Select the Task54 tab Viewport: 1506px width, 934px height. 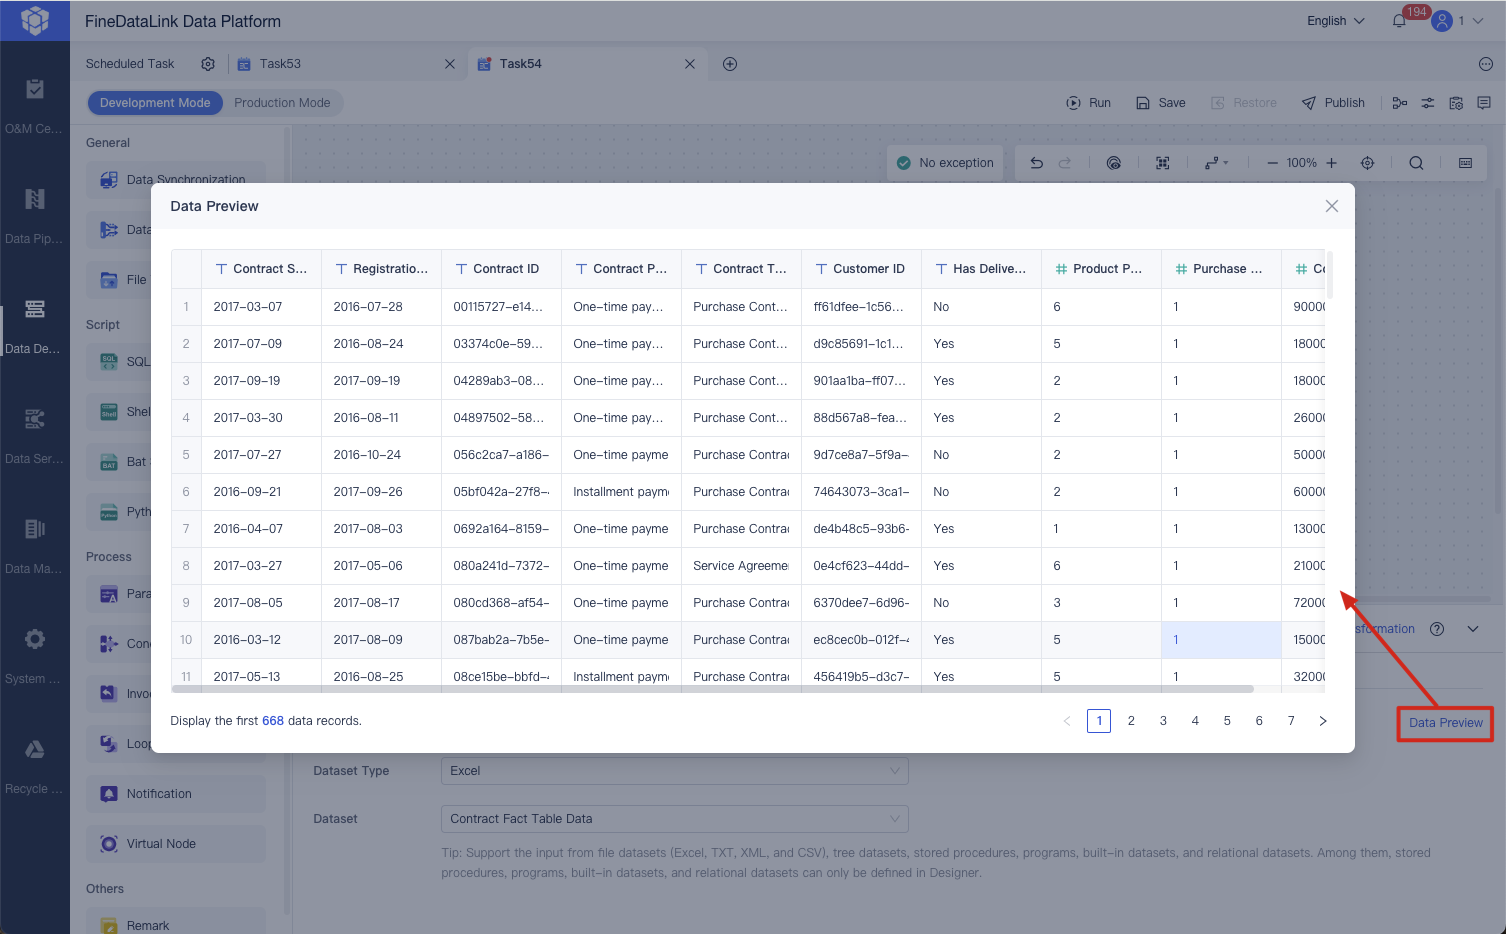pos(520,64)
